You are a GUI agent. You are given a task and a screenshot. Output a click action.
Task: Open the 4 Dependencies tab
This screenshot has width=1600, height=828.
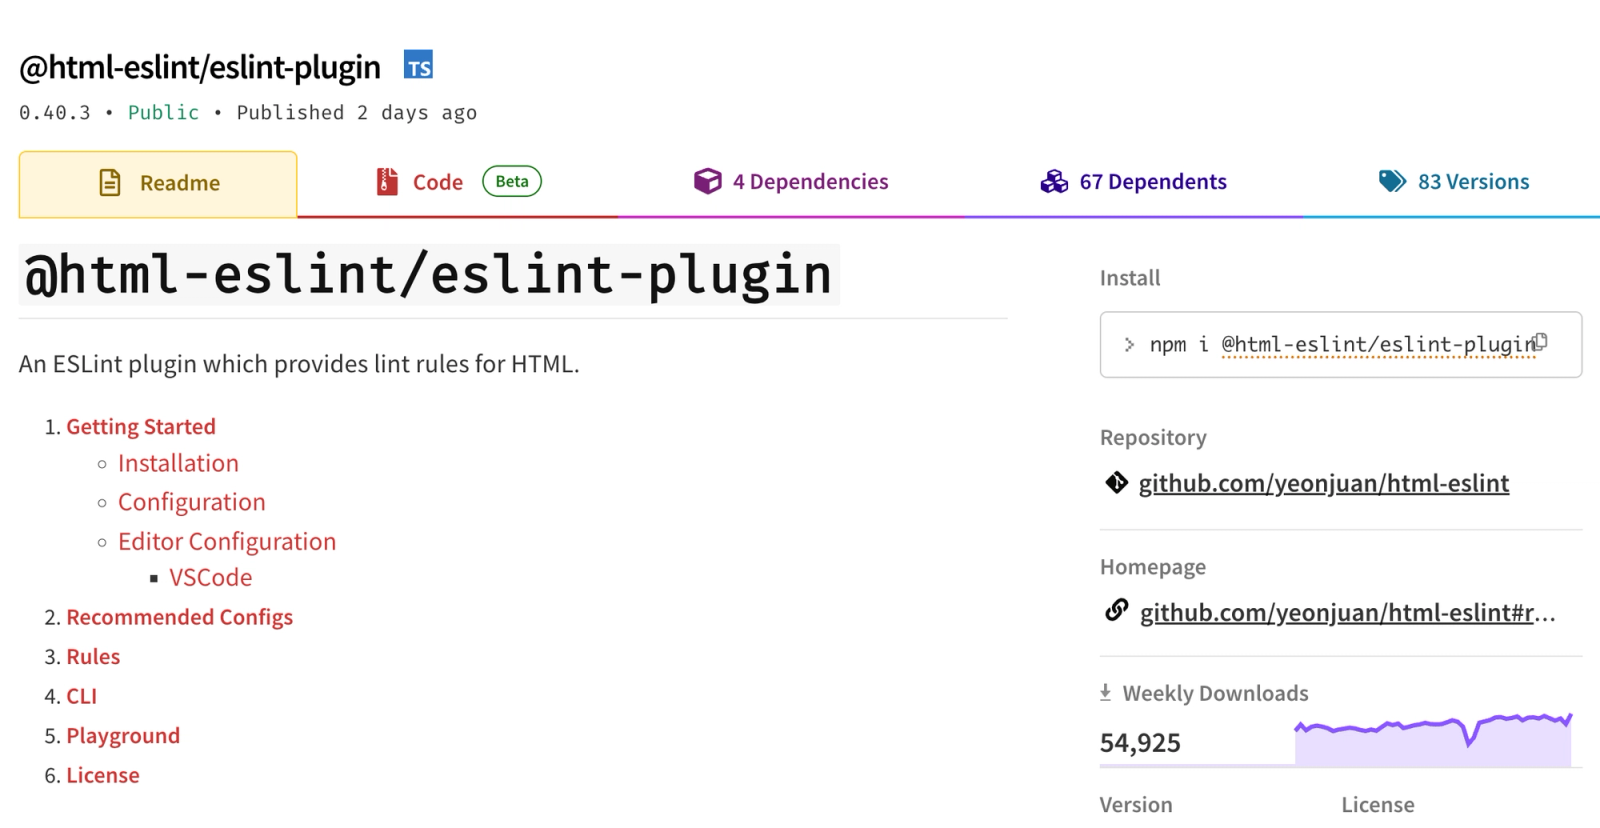791,182
